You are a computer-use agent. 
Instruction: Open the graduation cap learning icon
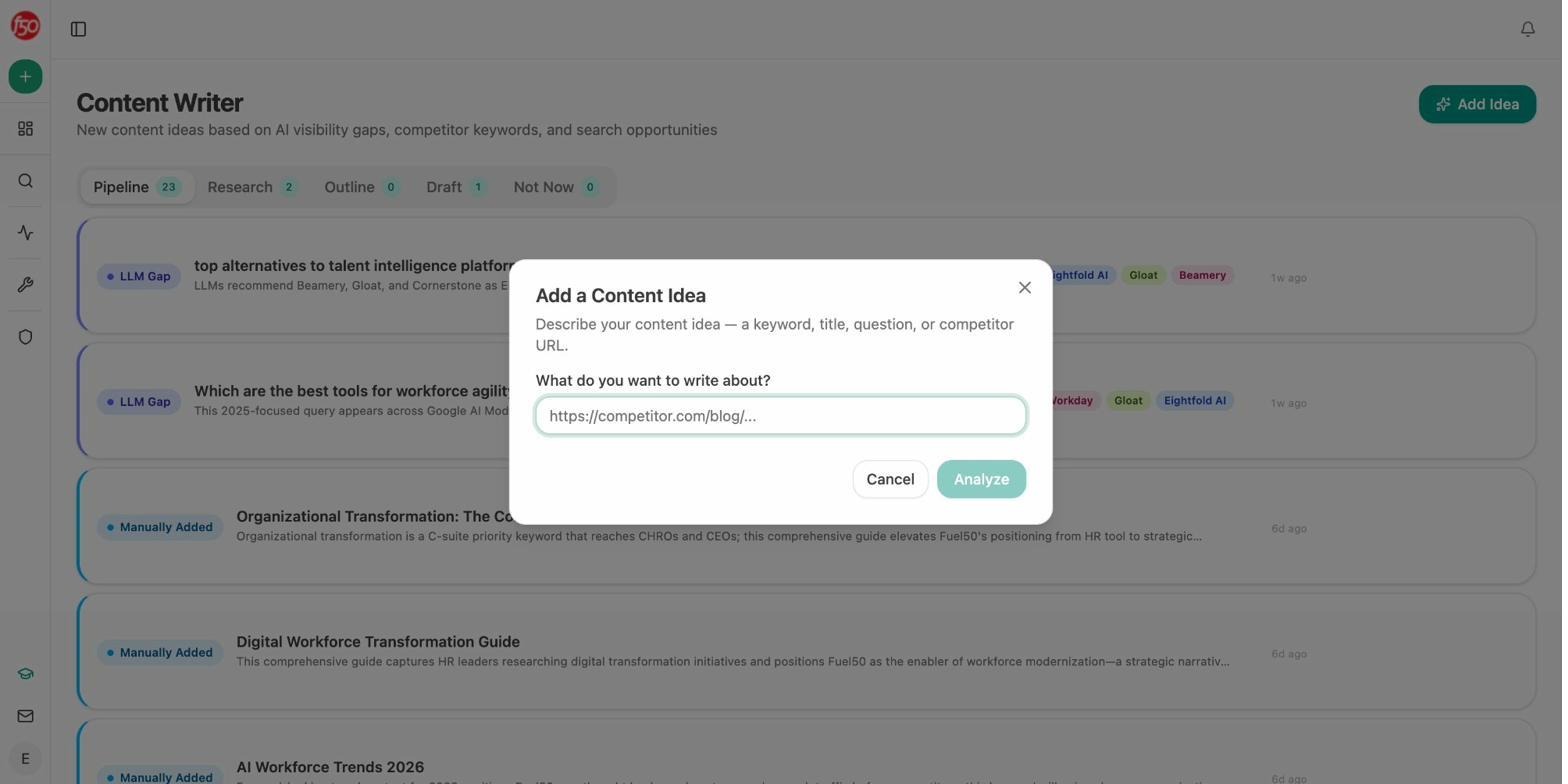pos(24,673)
